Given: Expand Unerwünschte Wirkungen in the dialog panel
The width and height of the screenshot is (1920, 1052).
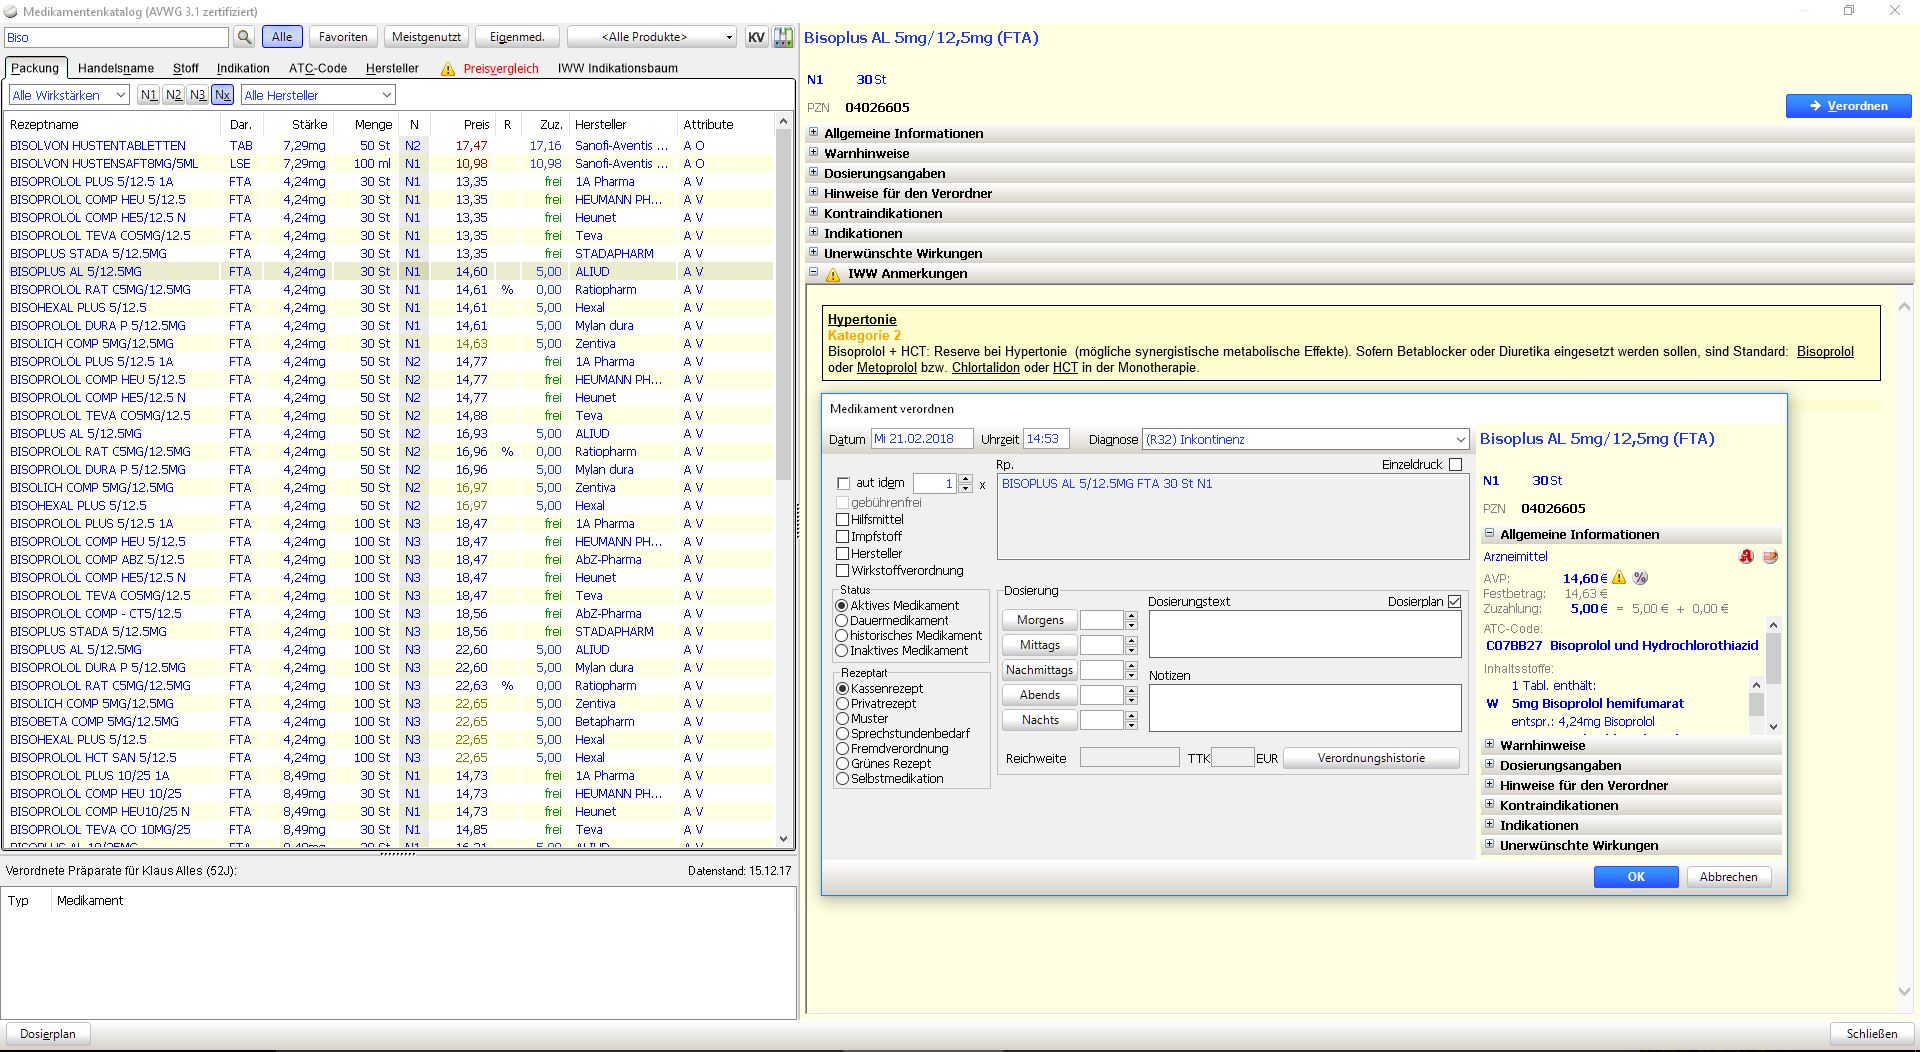Looking at the screenshot, I should point(1489,845).
